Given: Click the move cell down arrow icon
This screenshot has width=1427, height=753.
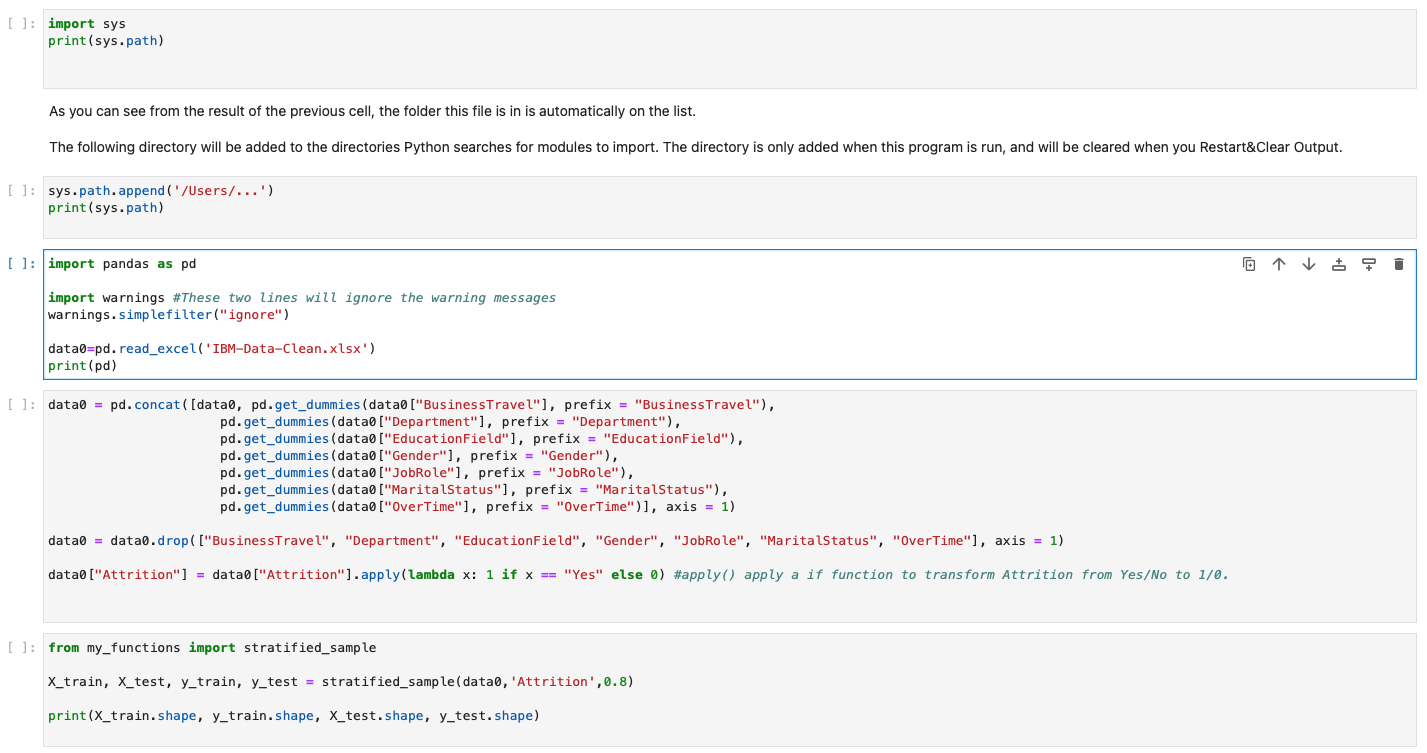Looking at the screenshot, I should [x=1309, y=264].
